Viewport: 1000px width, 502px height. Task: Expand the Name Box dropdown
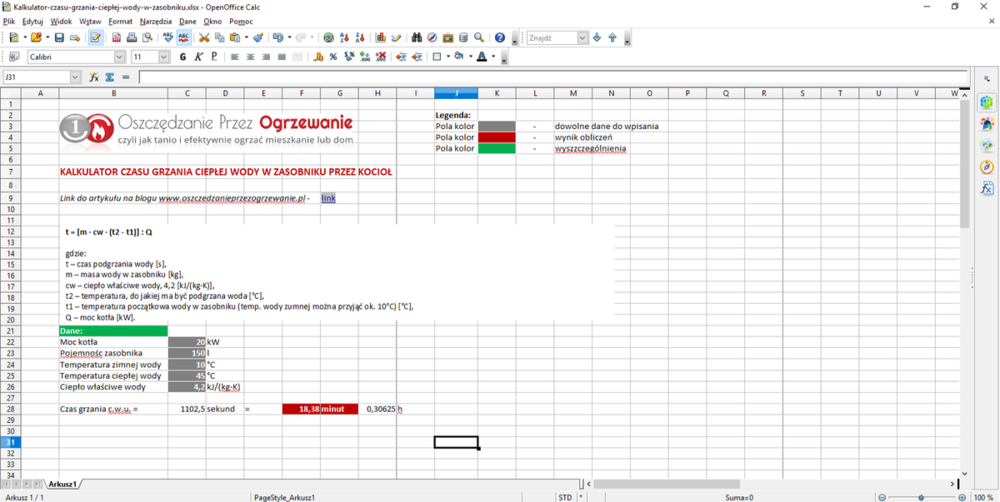click(x=75, y=77)
